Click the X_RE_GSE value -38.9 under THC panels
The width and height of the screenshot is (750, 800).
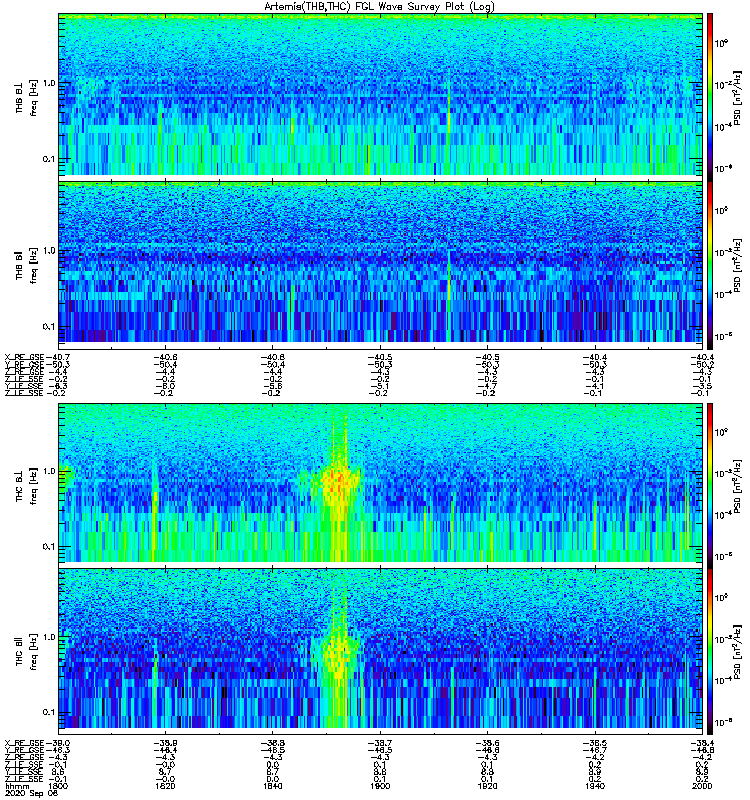point(166,743)
